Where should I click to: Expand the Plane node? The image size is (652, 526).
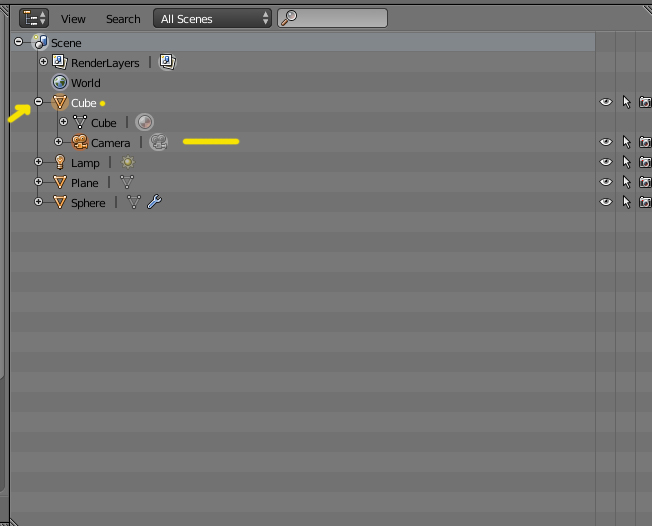click(x=38, y=181)
